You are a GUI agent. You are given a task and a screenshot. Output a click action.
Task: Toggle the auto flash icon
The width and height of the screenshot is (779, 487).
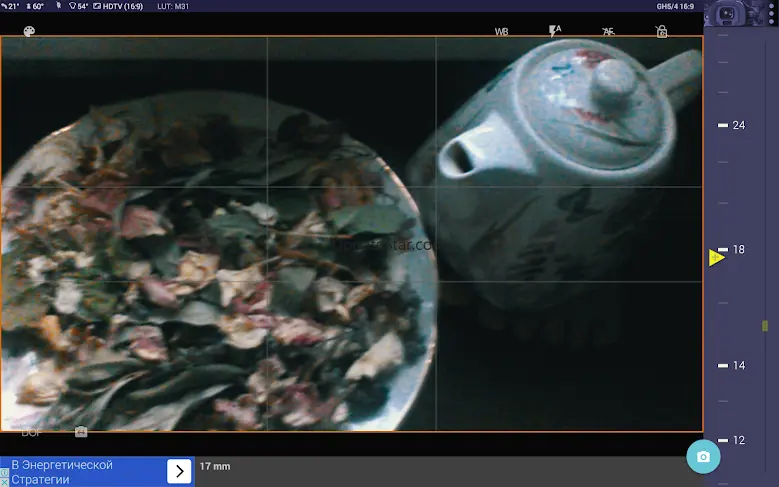555,31
